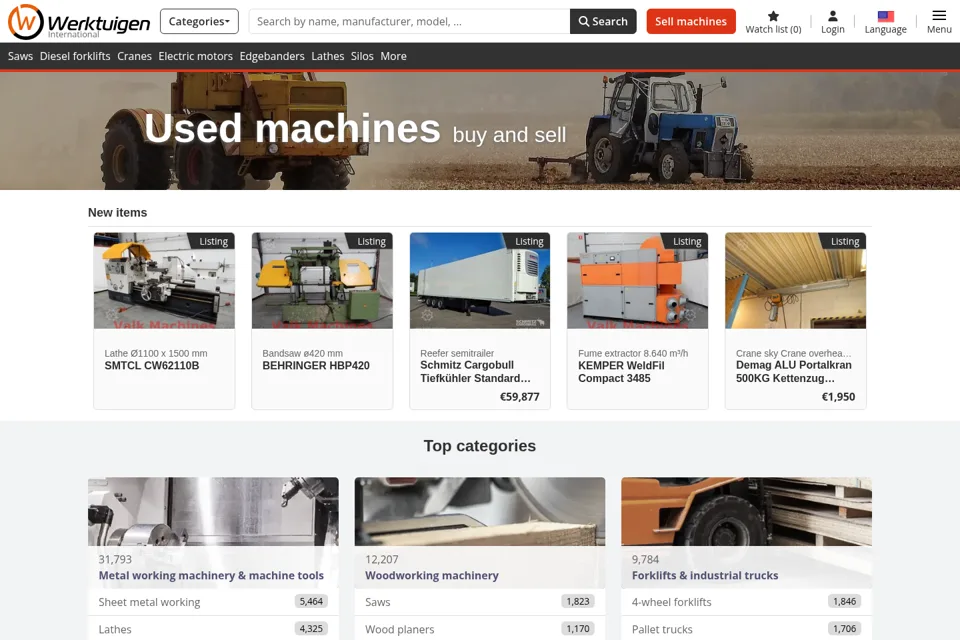The width and height of the screenshot is (960, 640).
Task: Click the New items heading
Action: coord(118,213)
